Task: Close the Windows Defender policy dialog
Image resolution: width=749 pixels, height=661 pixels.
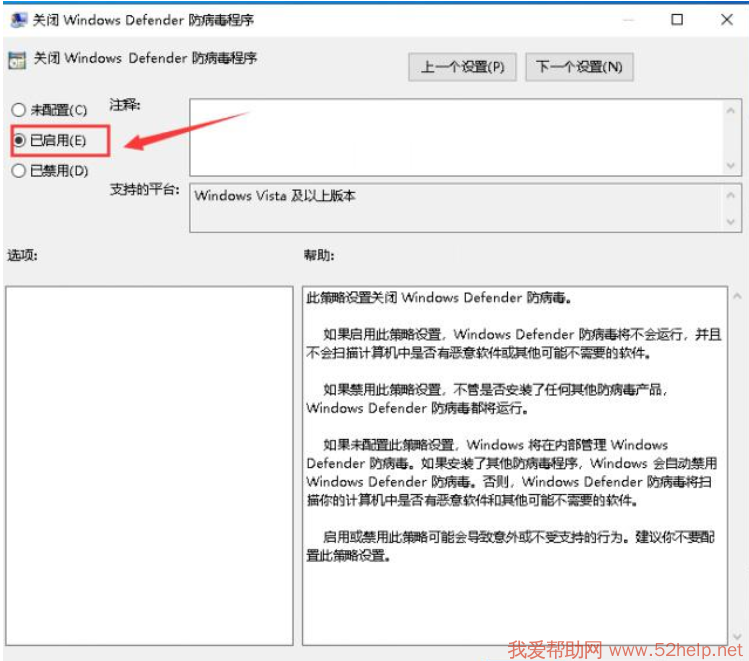Action: click(x=726, y=19)
